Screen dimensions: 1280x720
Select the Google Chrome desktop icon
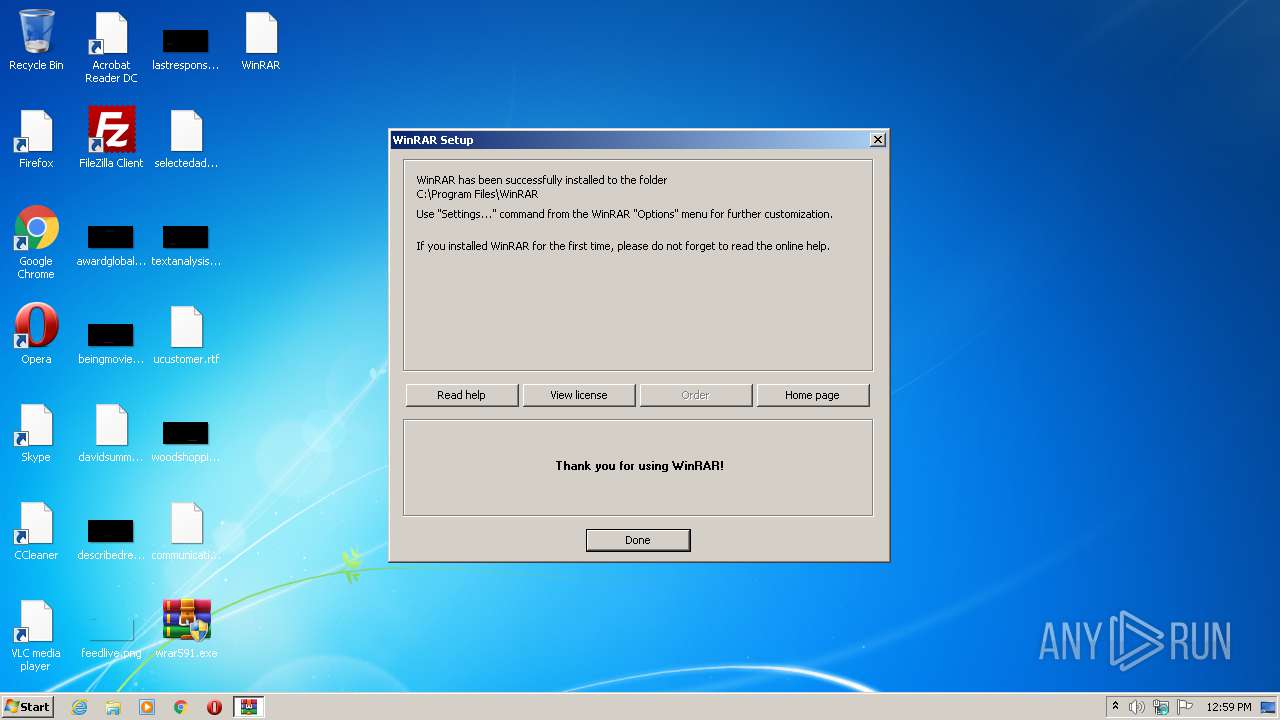pos(36,243)
